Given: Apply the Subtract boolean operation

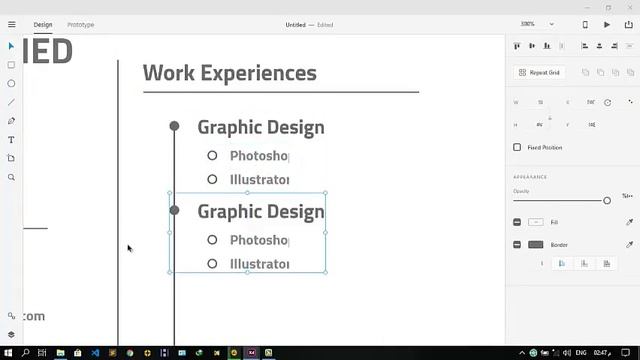Looking at the screenshot, I should tap(600, 73).
